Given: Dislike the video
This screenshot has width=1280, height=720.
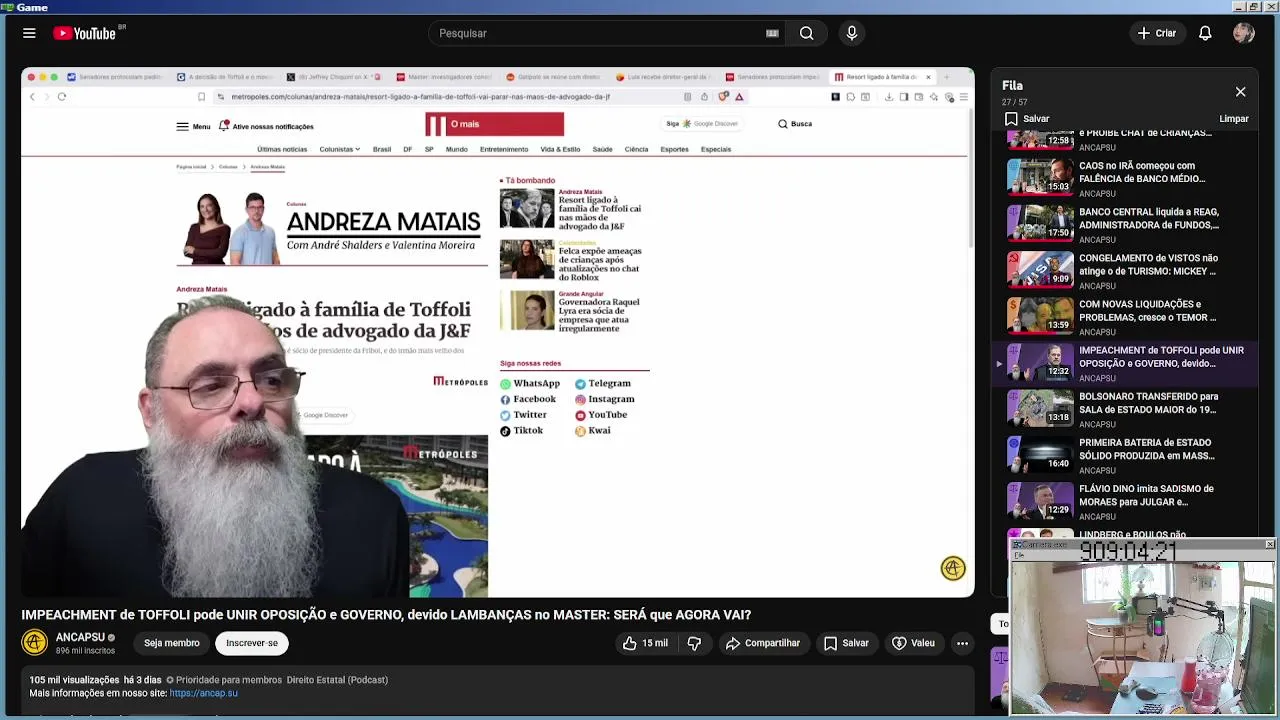Looking at the screenshot, I should point(694,643).
